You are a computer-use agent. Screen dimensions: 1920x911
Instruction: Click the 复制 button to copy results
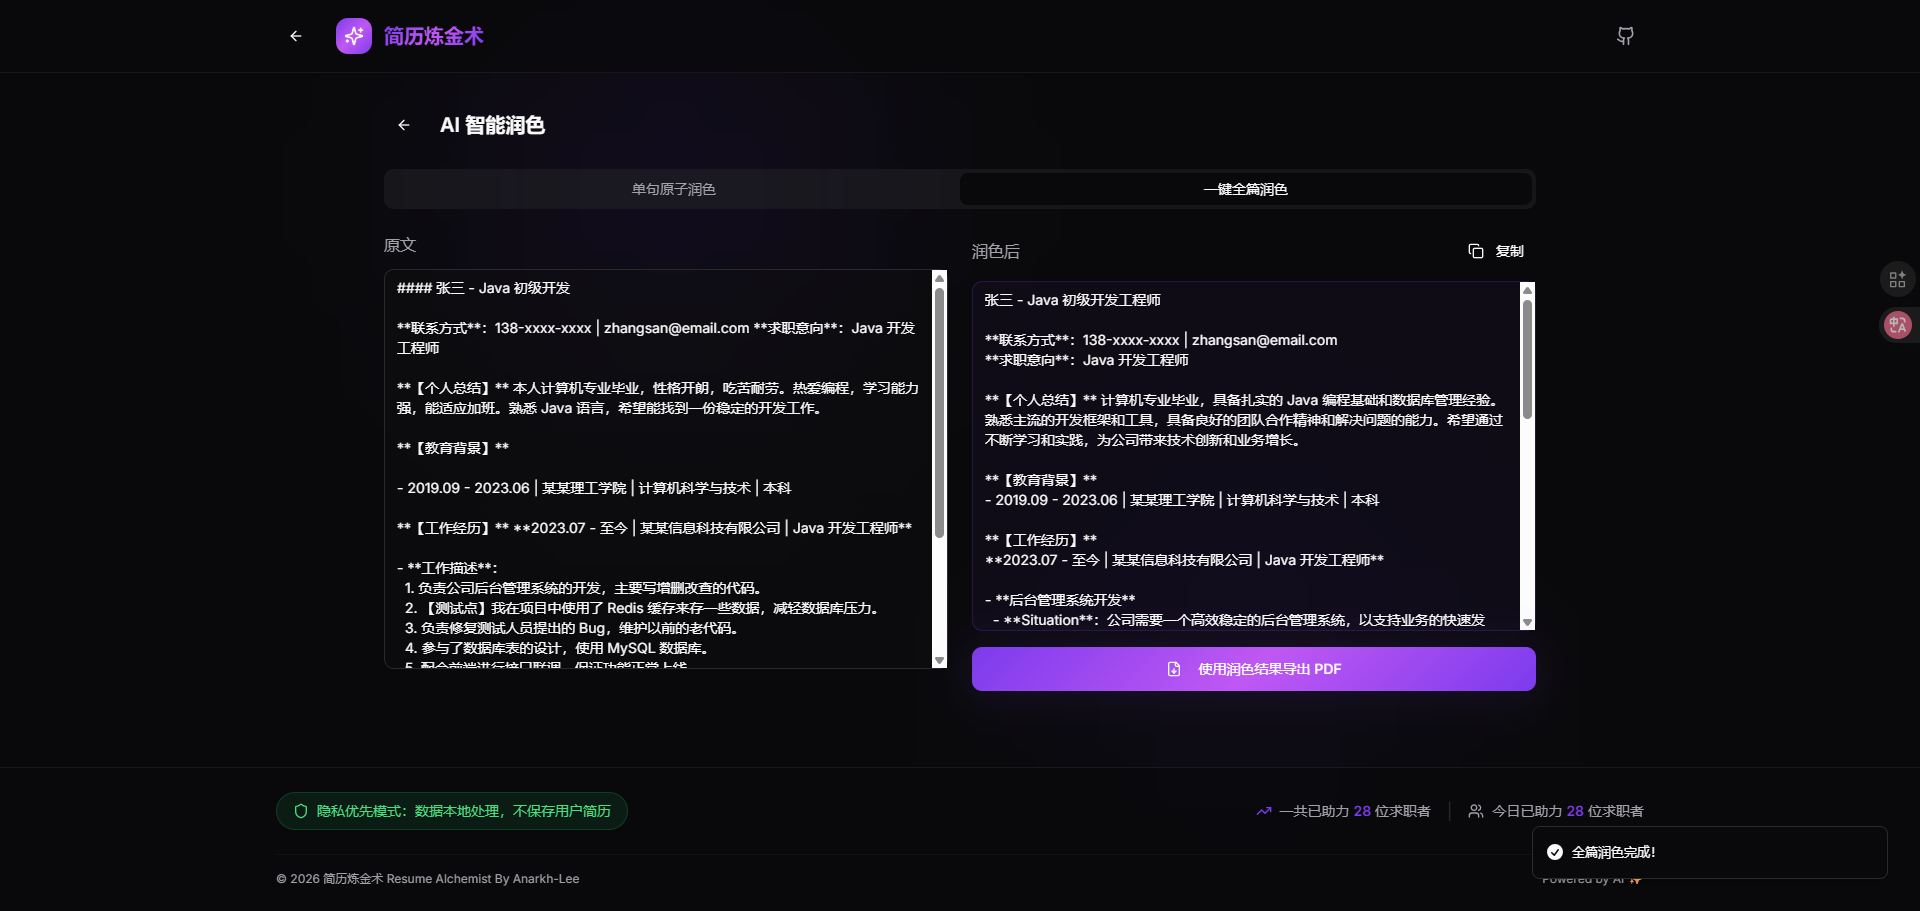[x=1497, y=251]
